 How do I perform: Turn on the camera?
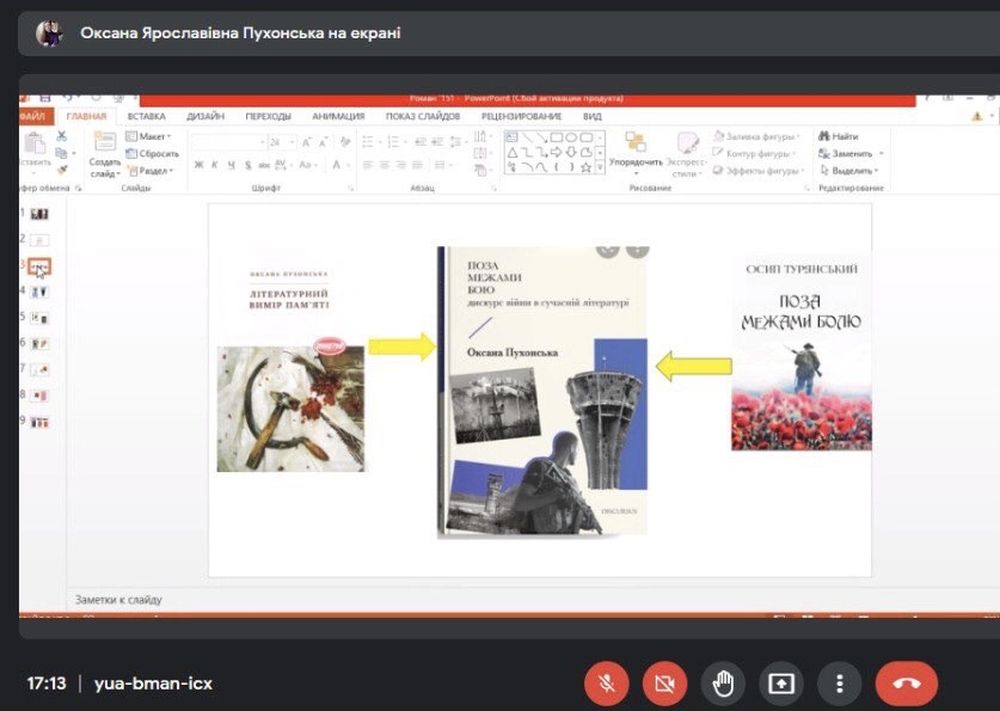(x=664, y=684)
